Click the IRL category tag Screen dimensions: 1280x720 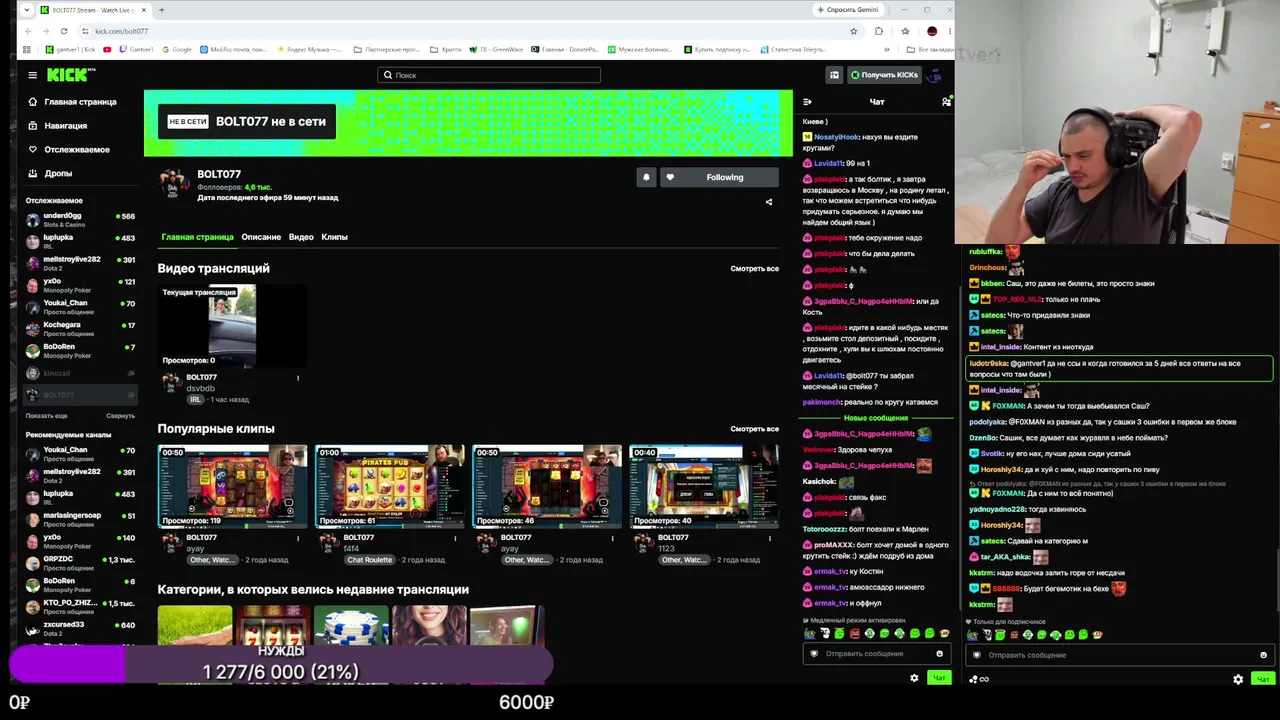(x=196, y=400)
